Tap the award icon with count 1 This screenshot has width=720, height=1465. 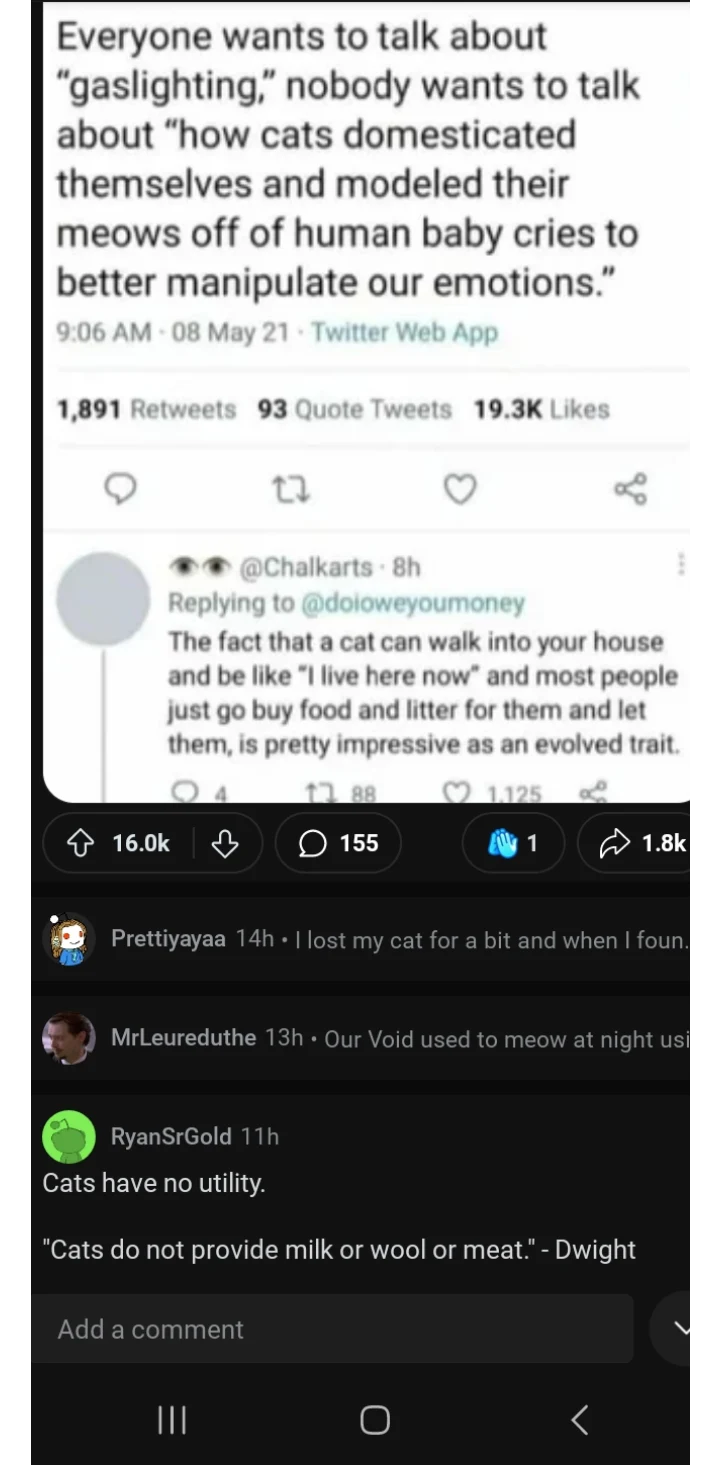coord(513,844)
